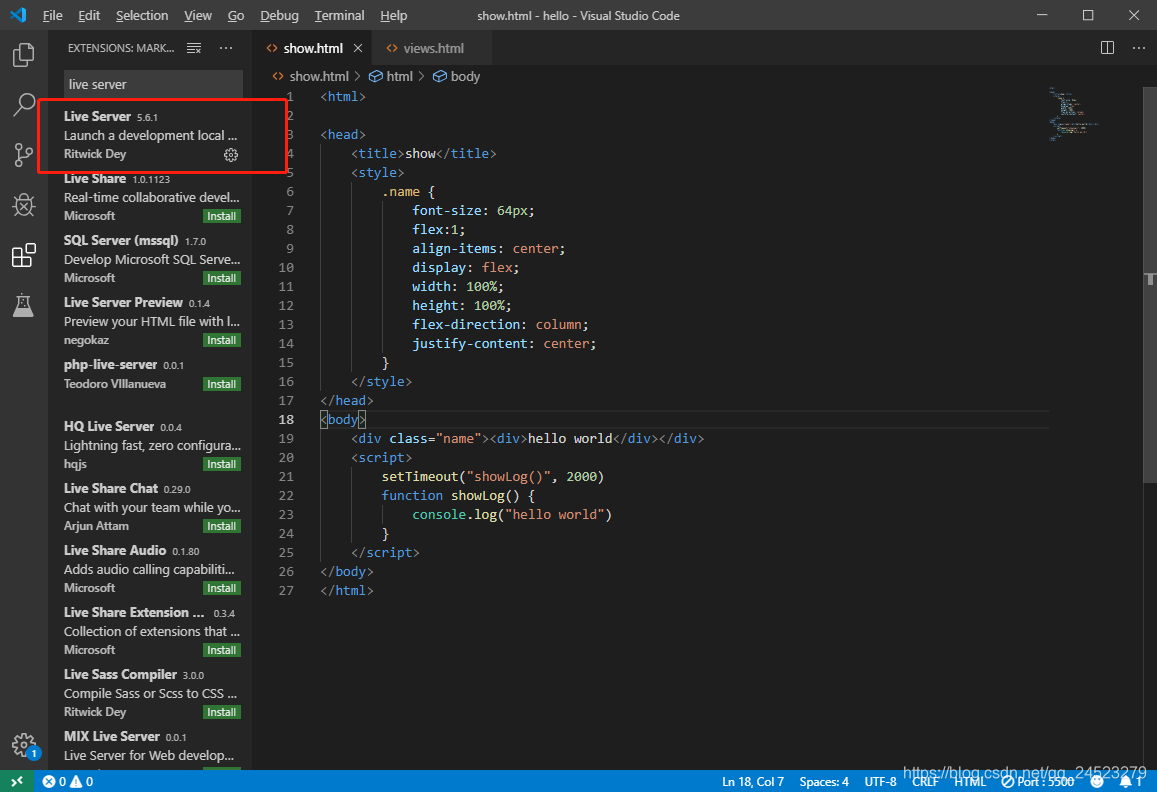
Task: Open the Terminal menu
Action: pos(338,15)
